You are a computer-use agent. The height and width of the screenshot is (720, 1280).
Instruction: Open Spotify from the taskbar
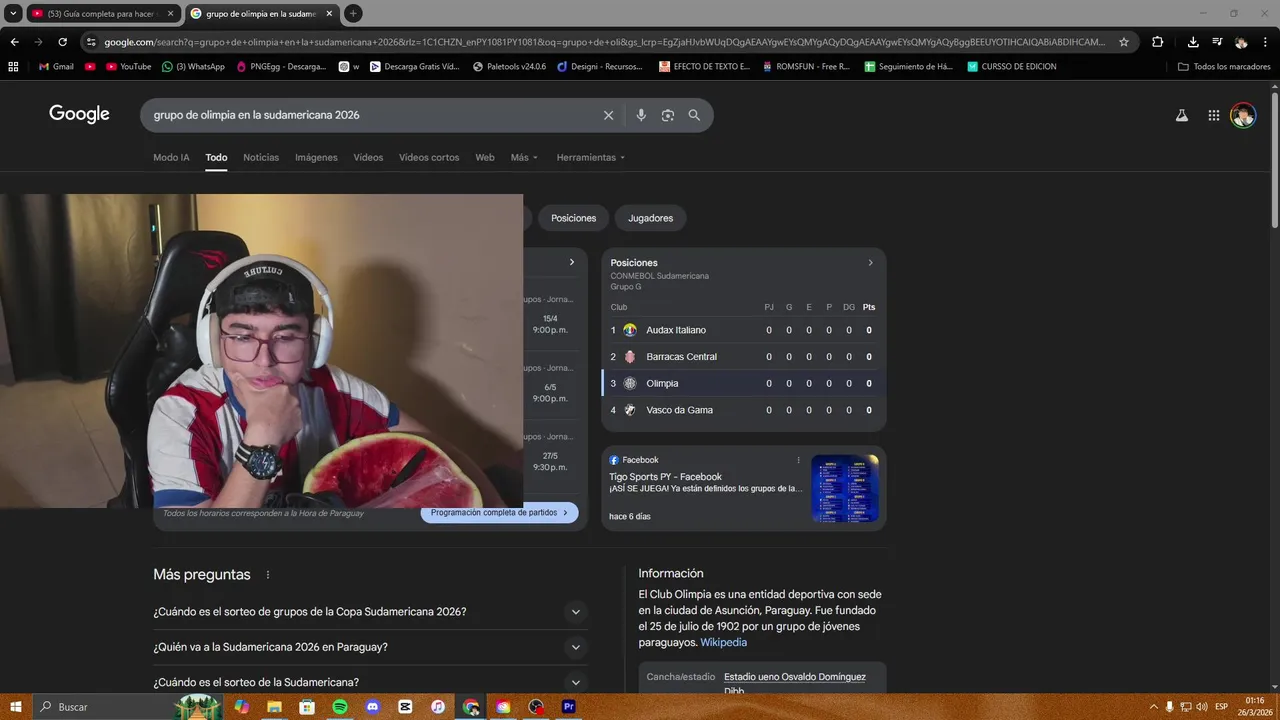[x=340, y=707]
